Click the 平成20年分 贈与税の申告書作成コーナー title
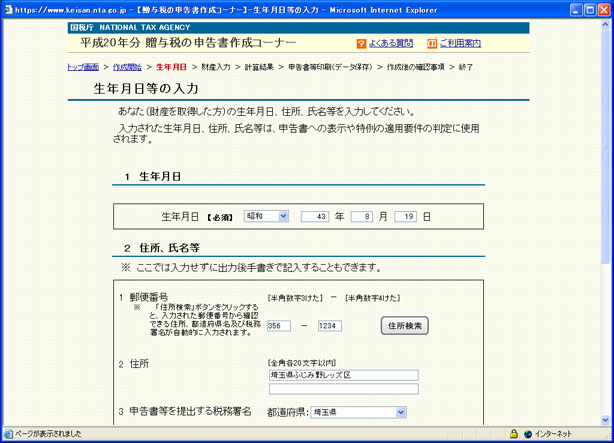This screenshot has height=443, width=614. pos(188,43)
